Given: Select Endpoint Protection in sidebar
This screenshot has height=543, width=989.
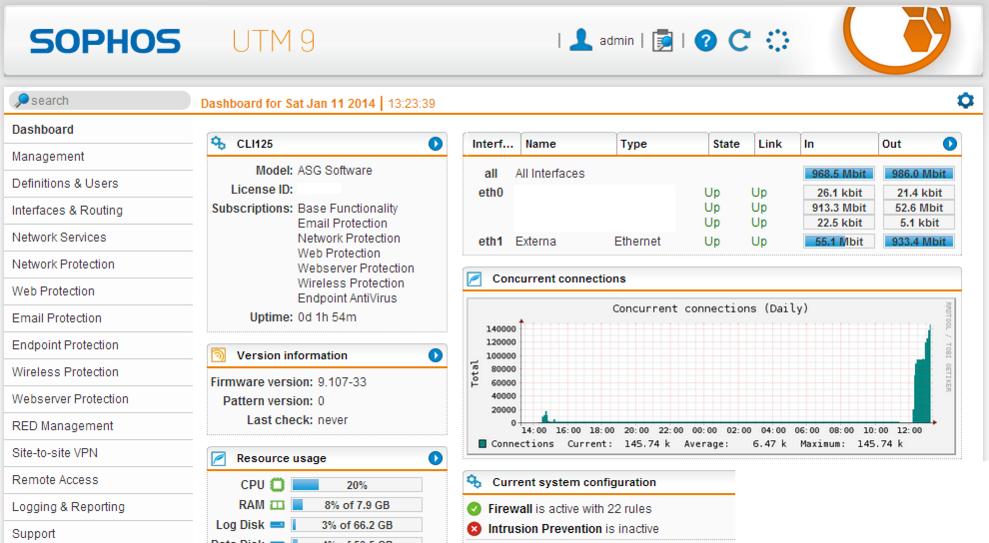Looking at the screenshot, I should pos(98,346).
